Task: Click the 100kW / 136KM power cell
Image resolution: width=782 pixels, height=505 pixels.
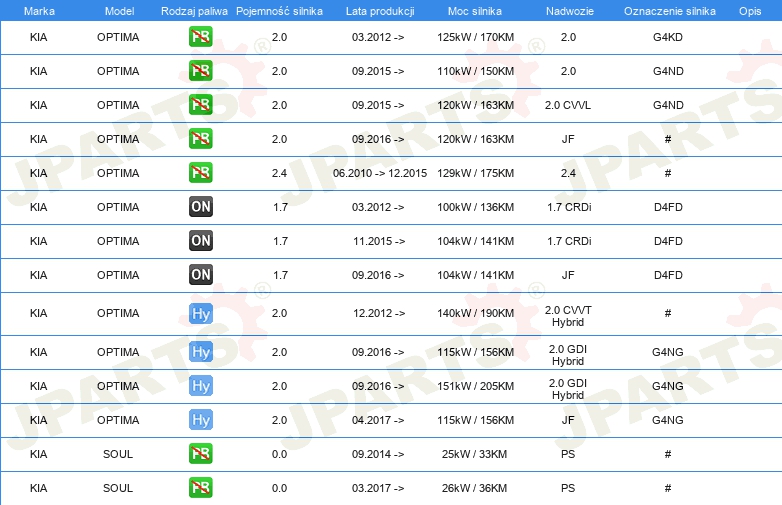Action: (475, 207)
